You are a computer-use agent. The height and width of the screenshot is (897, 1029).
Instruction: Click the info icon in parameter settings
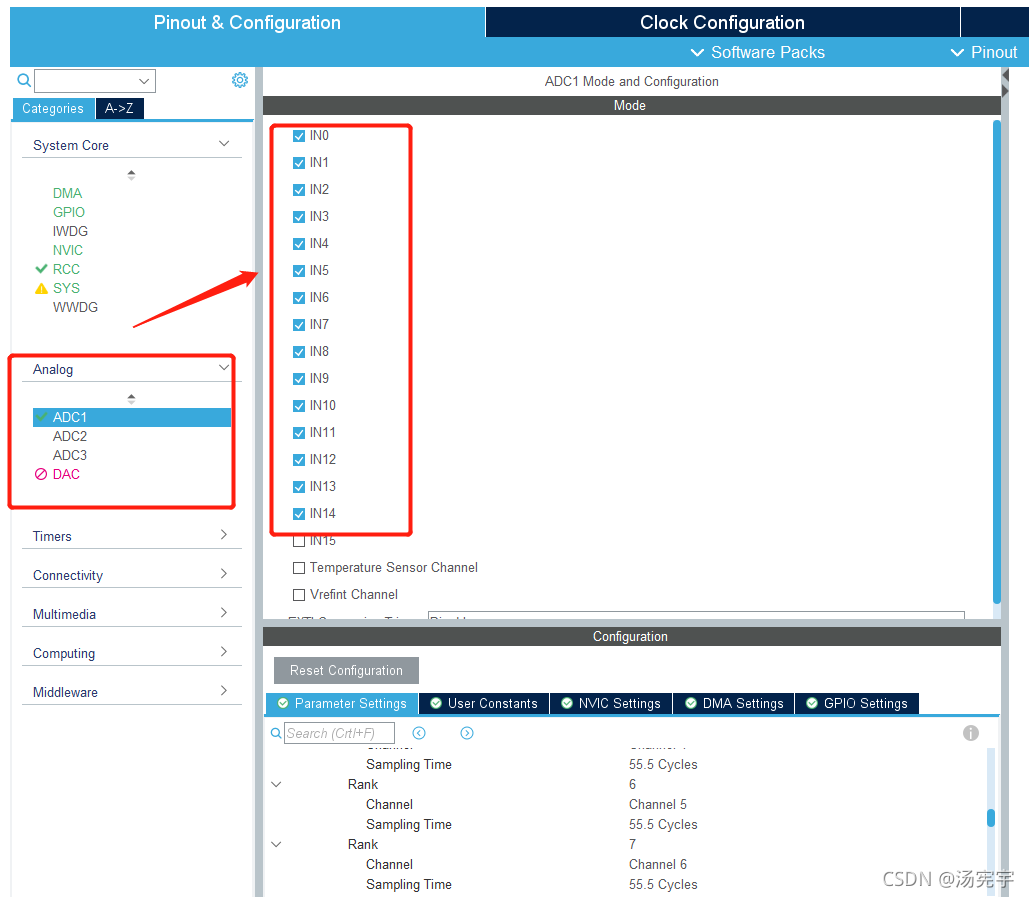tap(971, 733)
